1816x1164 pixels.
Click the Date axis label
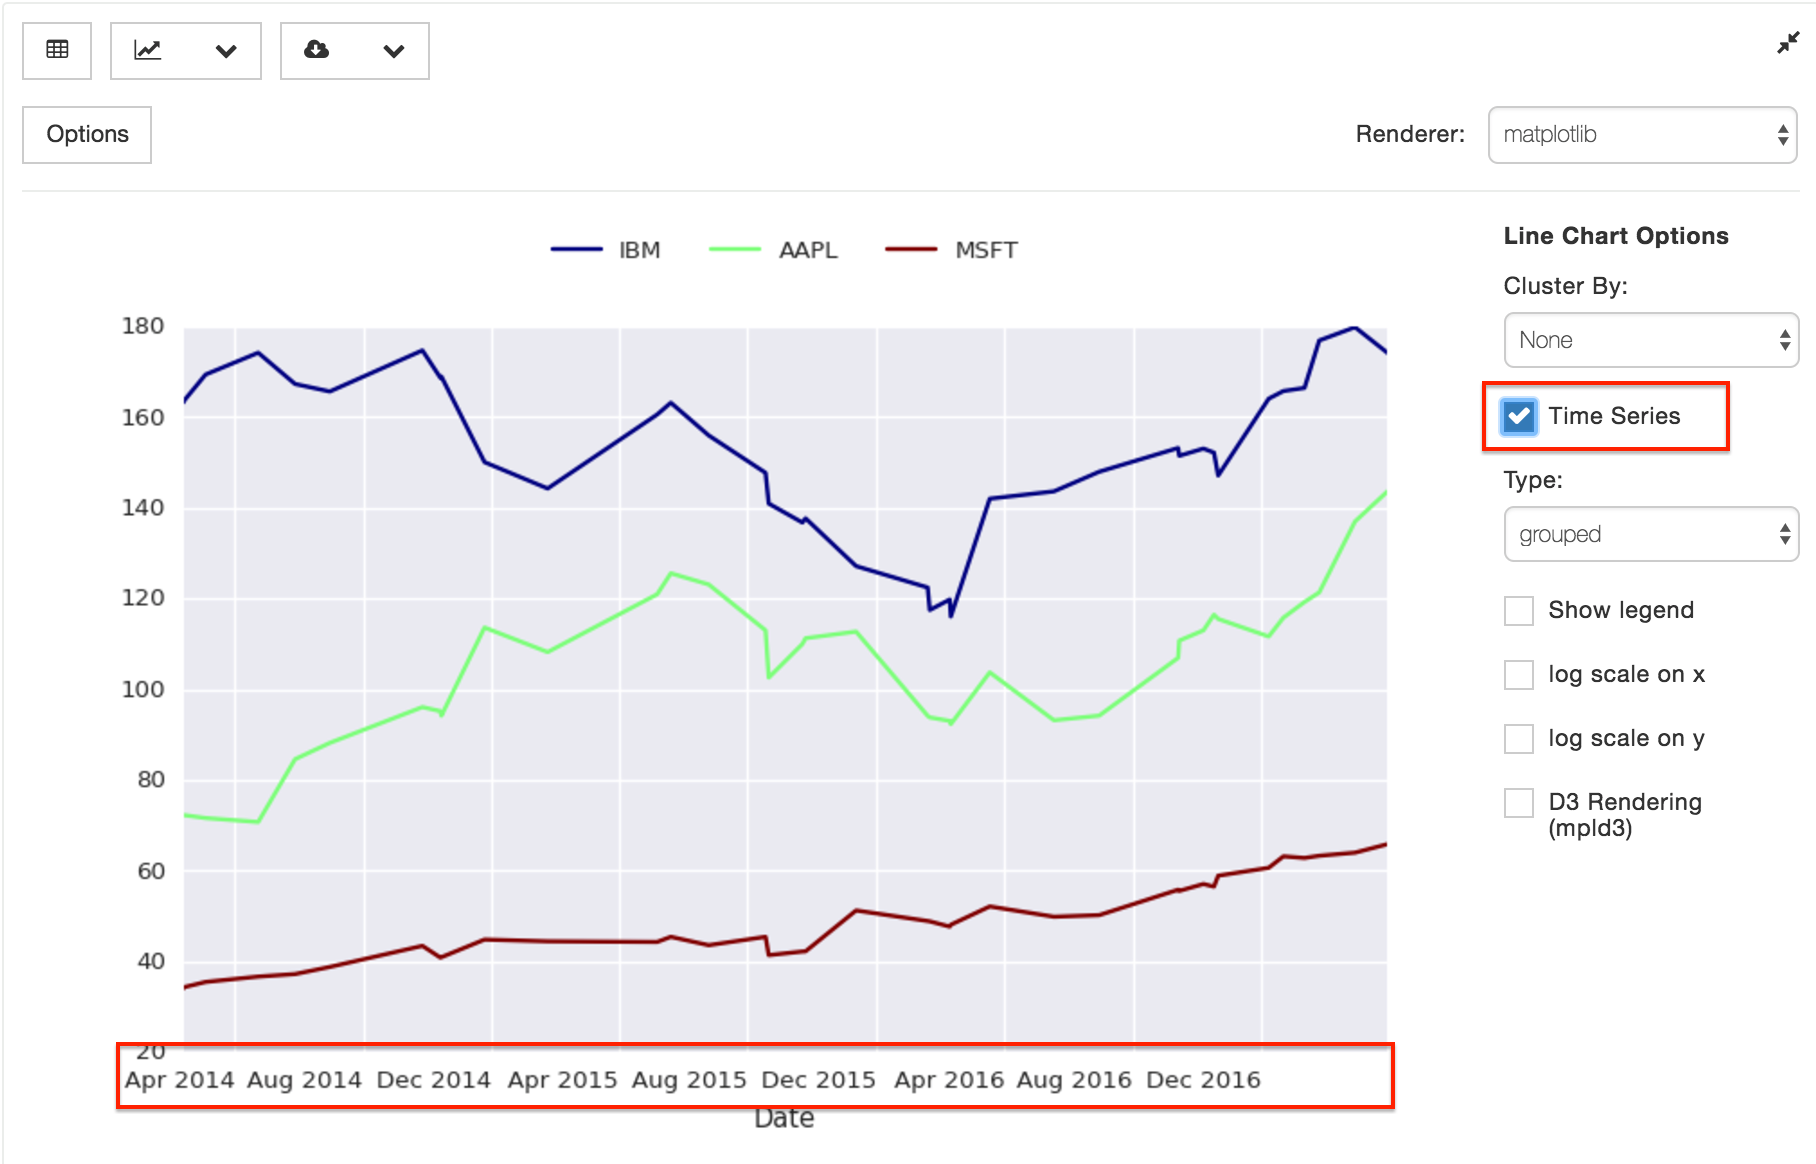pos(784,1118)
